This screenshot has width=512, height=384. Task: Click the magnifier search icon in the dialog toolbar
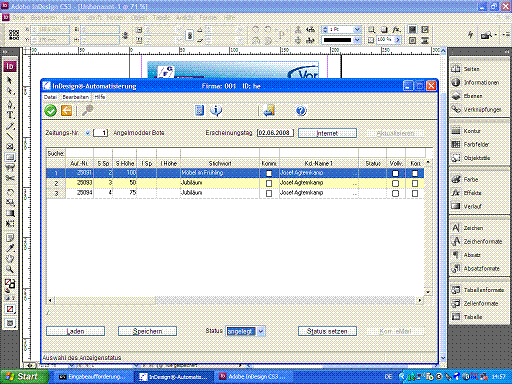[x=88, y=110]
